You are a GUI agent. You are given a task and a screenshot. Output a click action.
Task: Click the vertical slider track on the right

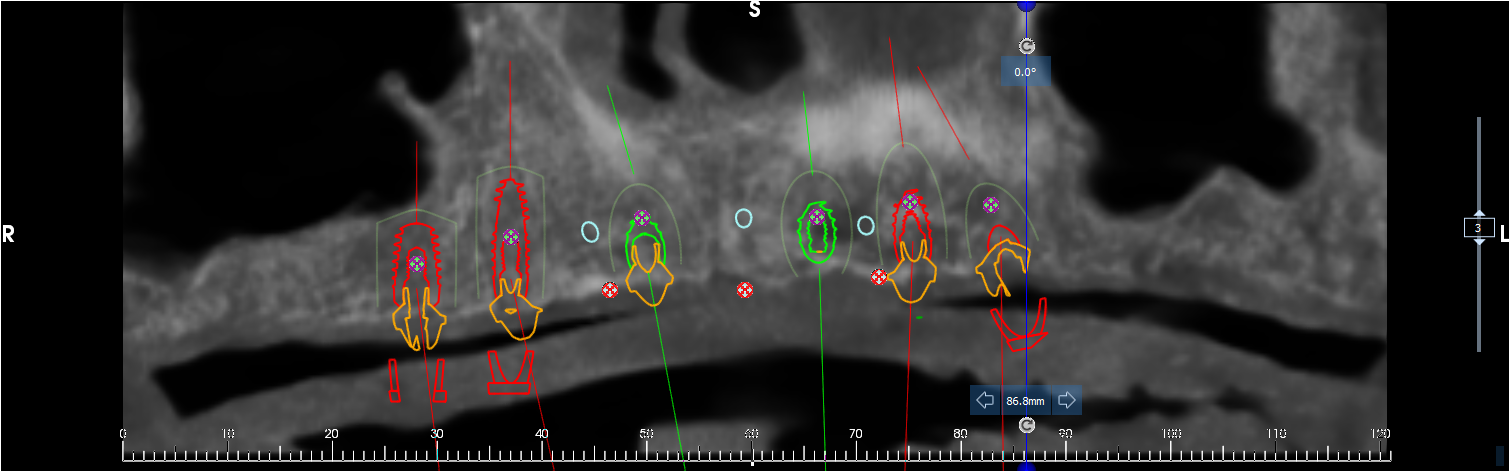point(1480,300)
